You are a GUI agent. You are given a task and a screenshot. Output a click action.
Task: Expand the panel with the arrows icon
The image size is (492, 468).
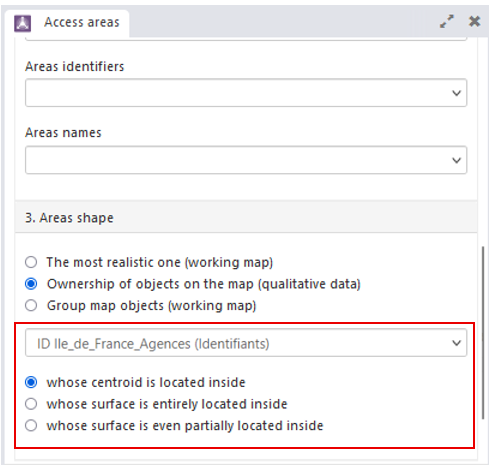pyautogui.click(x=446, y=22)
